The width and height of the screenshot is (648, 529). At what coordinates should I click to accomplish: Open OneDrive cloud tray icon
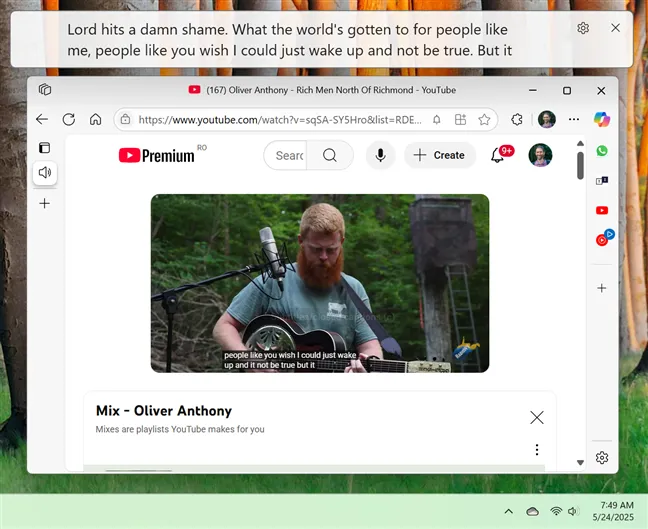532,512
